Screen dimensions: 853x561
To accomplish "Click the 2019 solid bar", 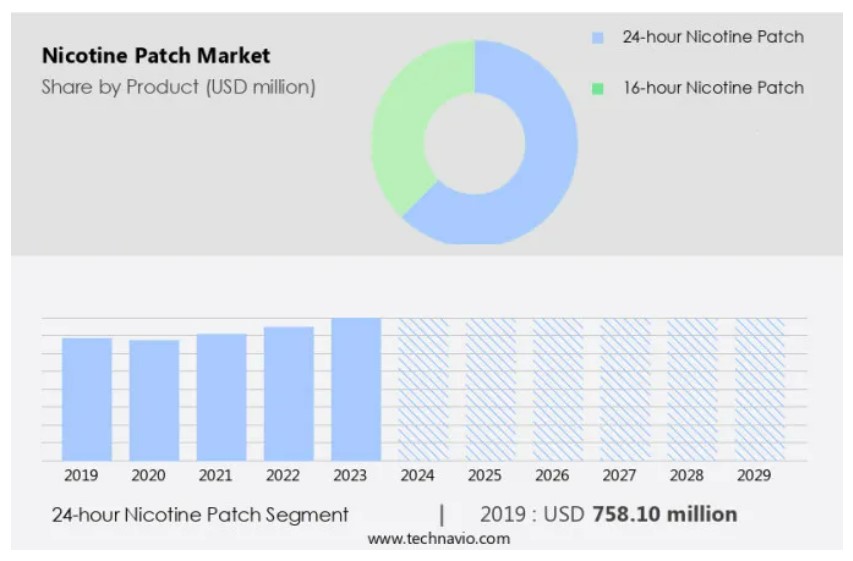I will point(87,398).
